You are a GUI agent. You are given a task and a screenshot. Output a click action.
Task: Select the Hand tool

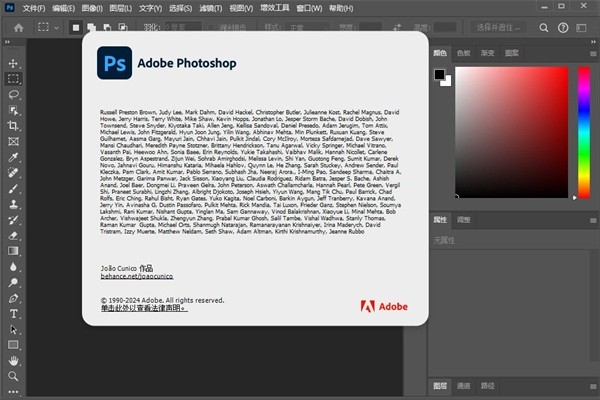[13, 361]
